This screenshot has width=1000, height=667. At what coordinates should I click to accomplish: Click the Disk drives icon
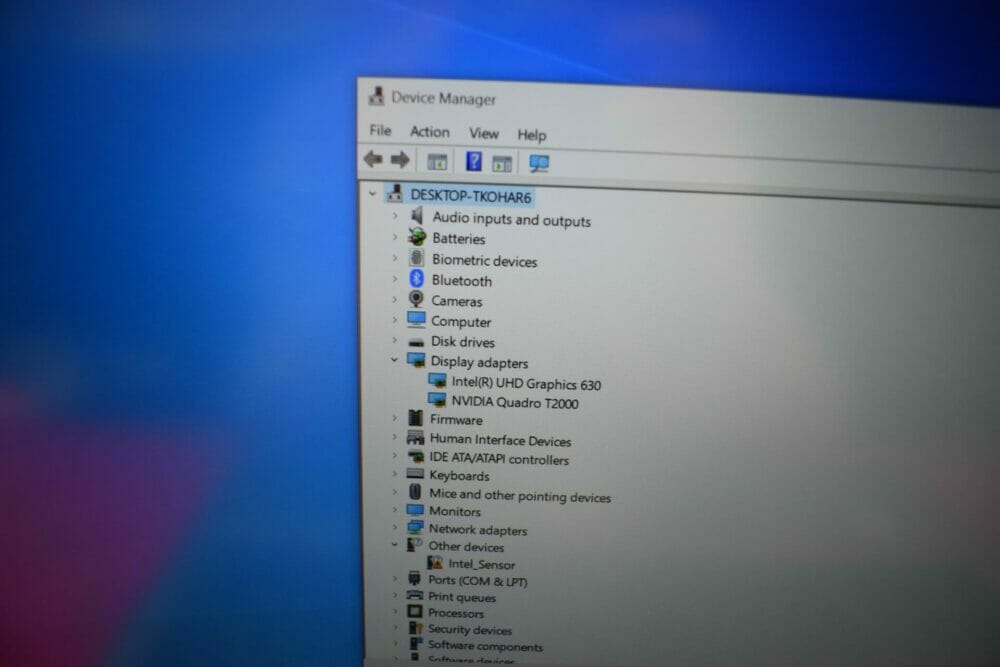[x=416, y=343]
